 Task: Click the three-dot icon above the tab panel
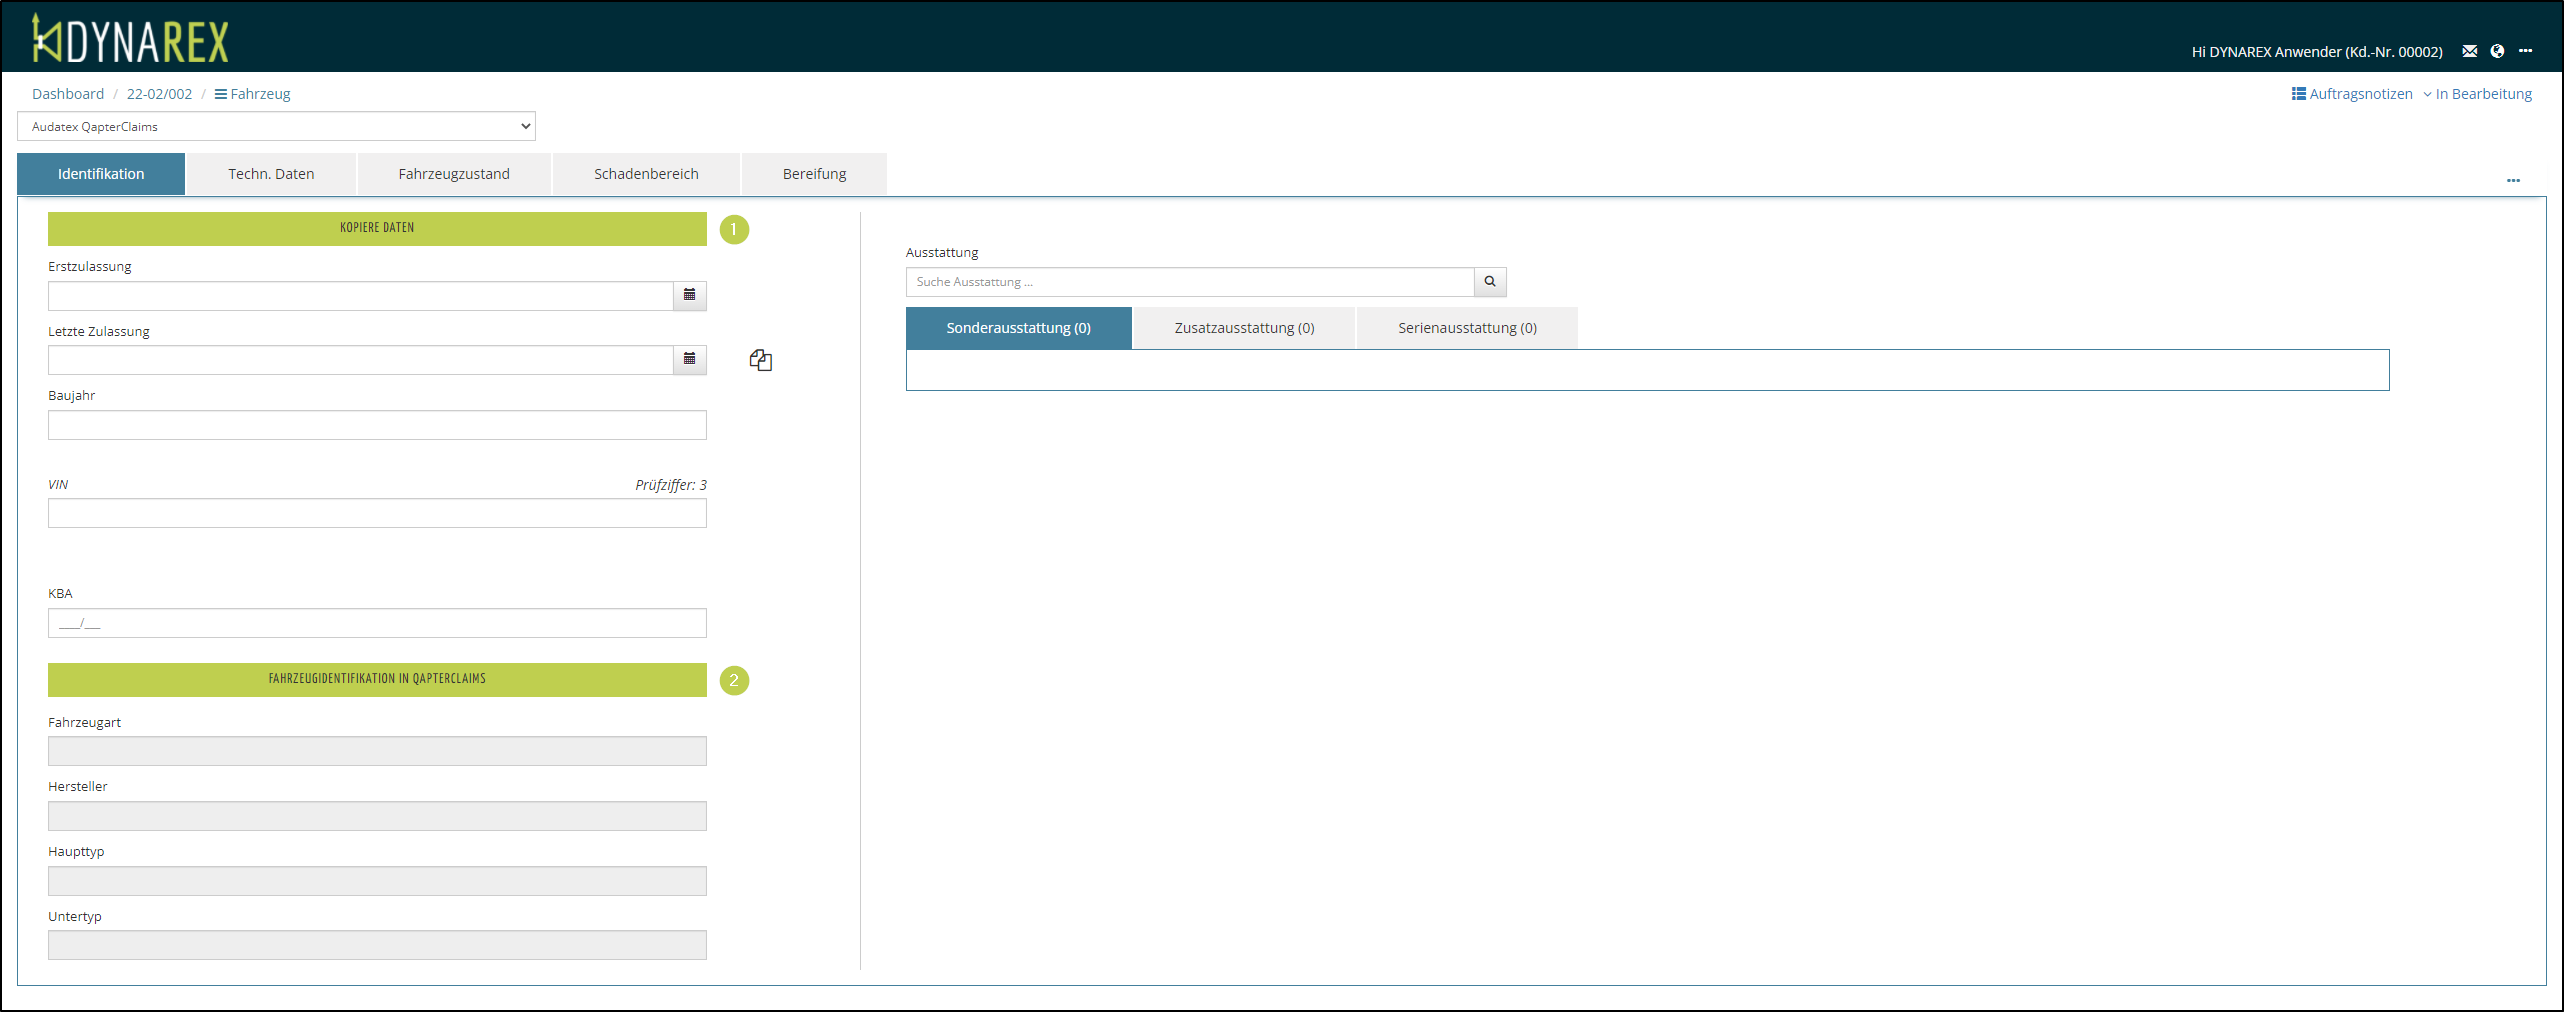2512,181
